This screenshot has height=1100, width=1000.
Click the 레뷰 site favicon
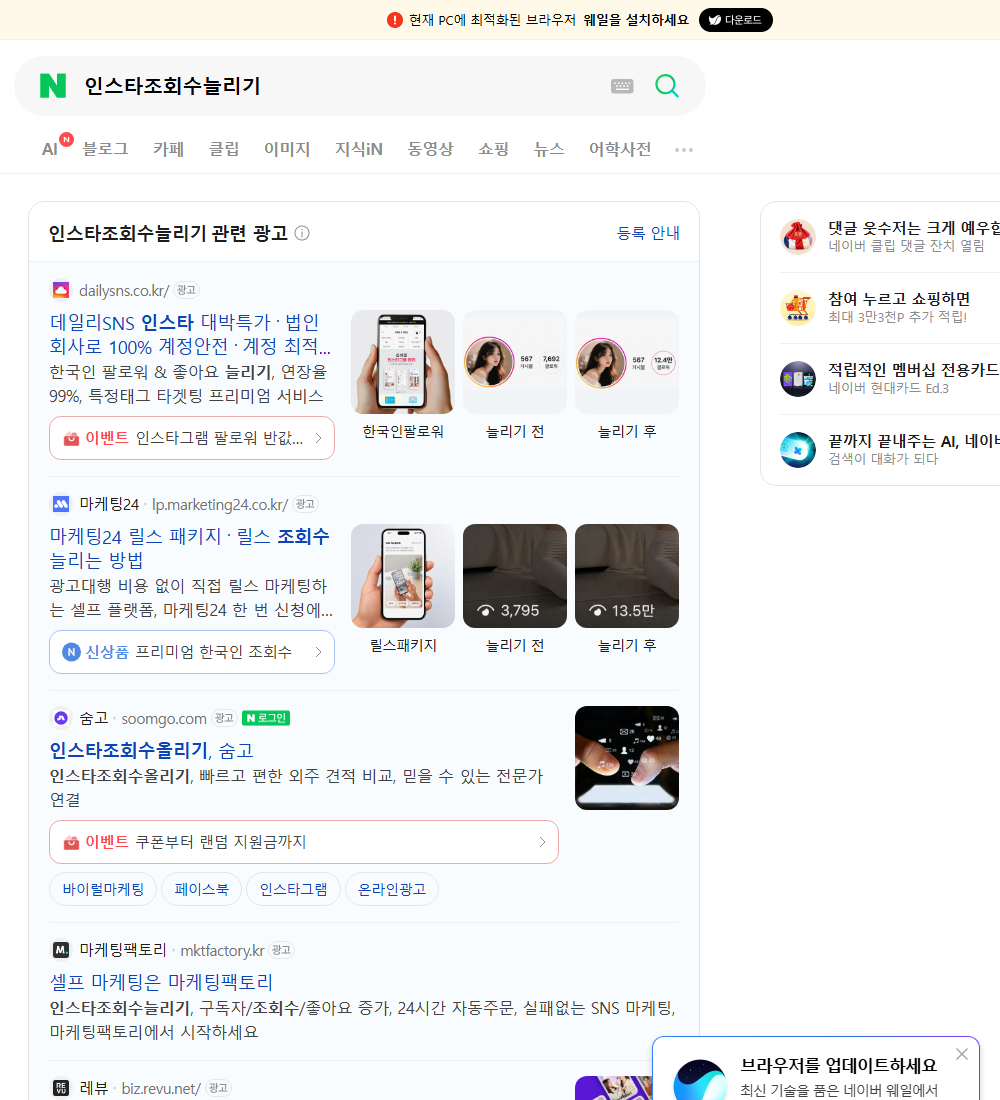coord(61,1088)
